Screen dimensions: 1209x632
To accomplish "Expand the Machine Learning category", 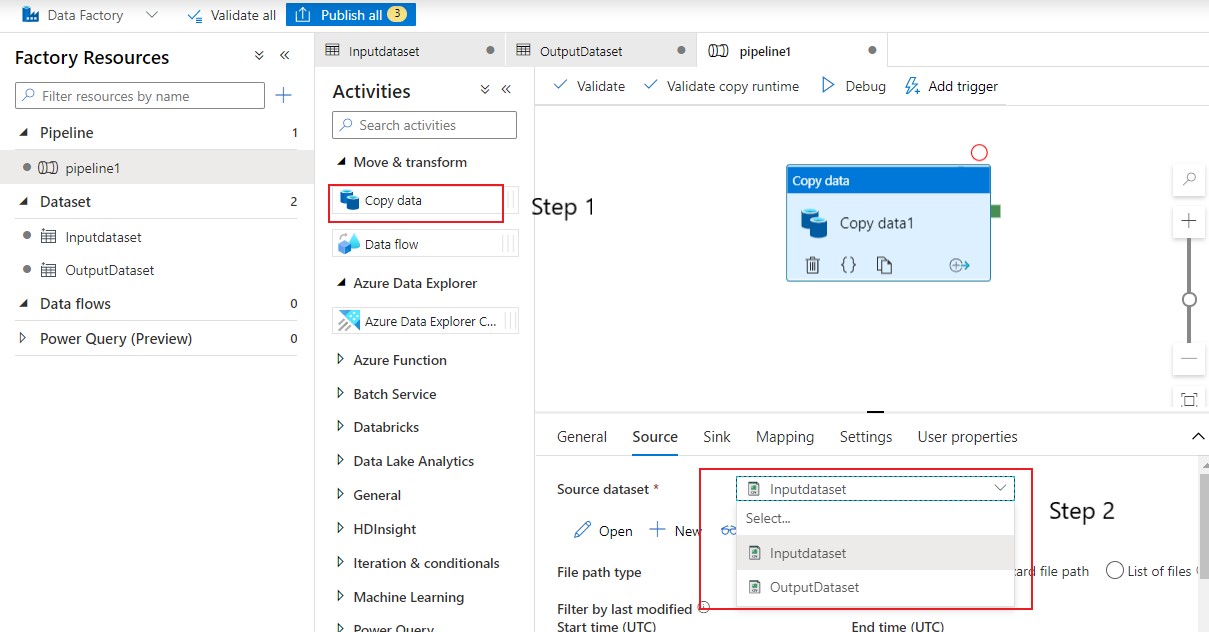I will 341,597.
